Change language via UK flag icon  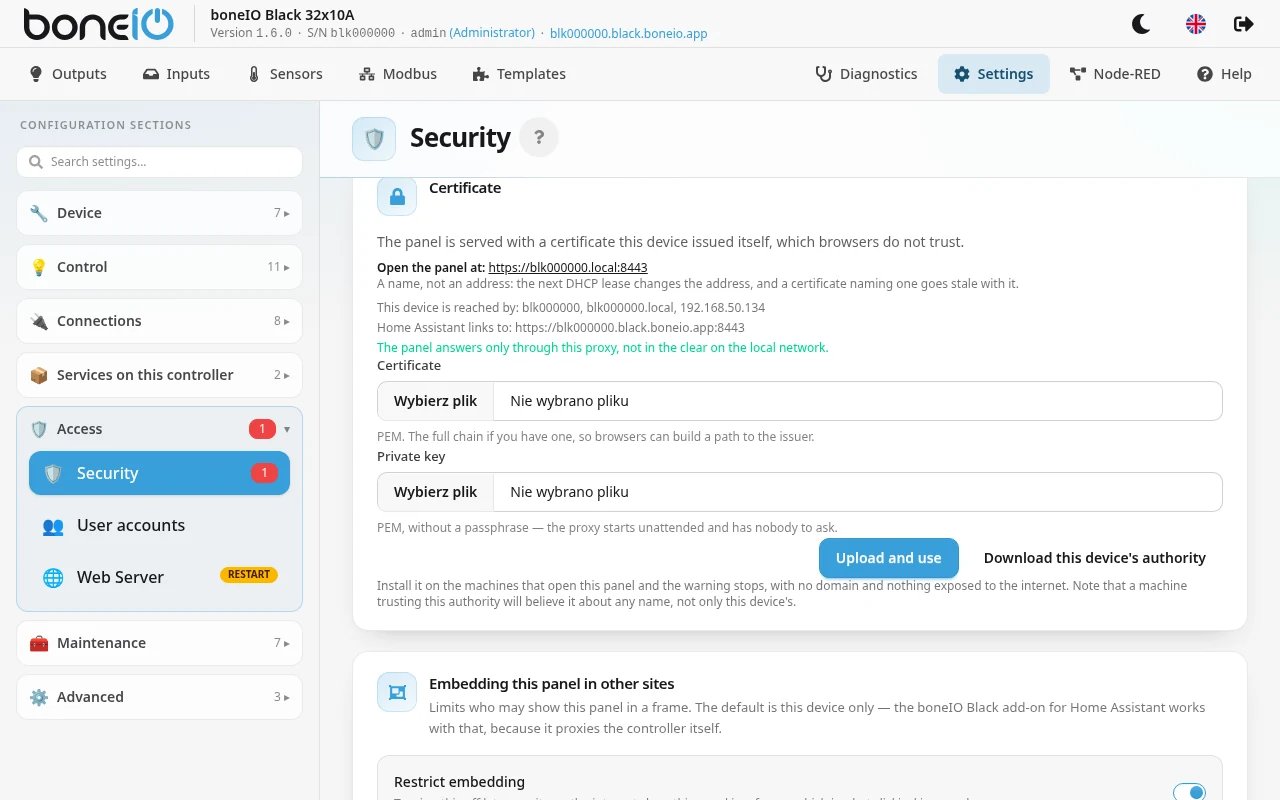click(x=1196, y=24)
